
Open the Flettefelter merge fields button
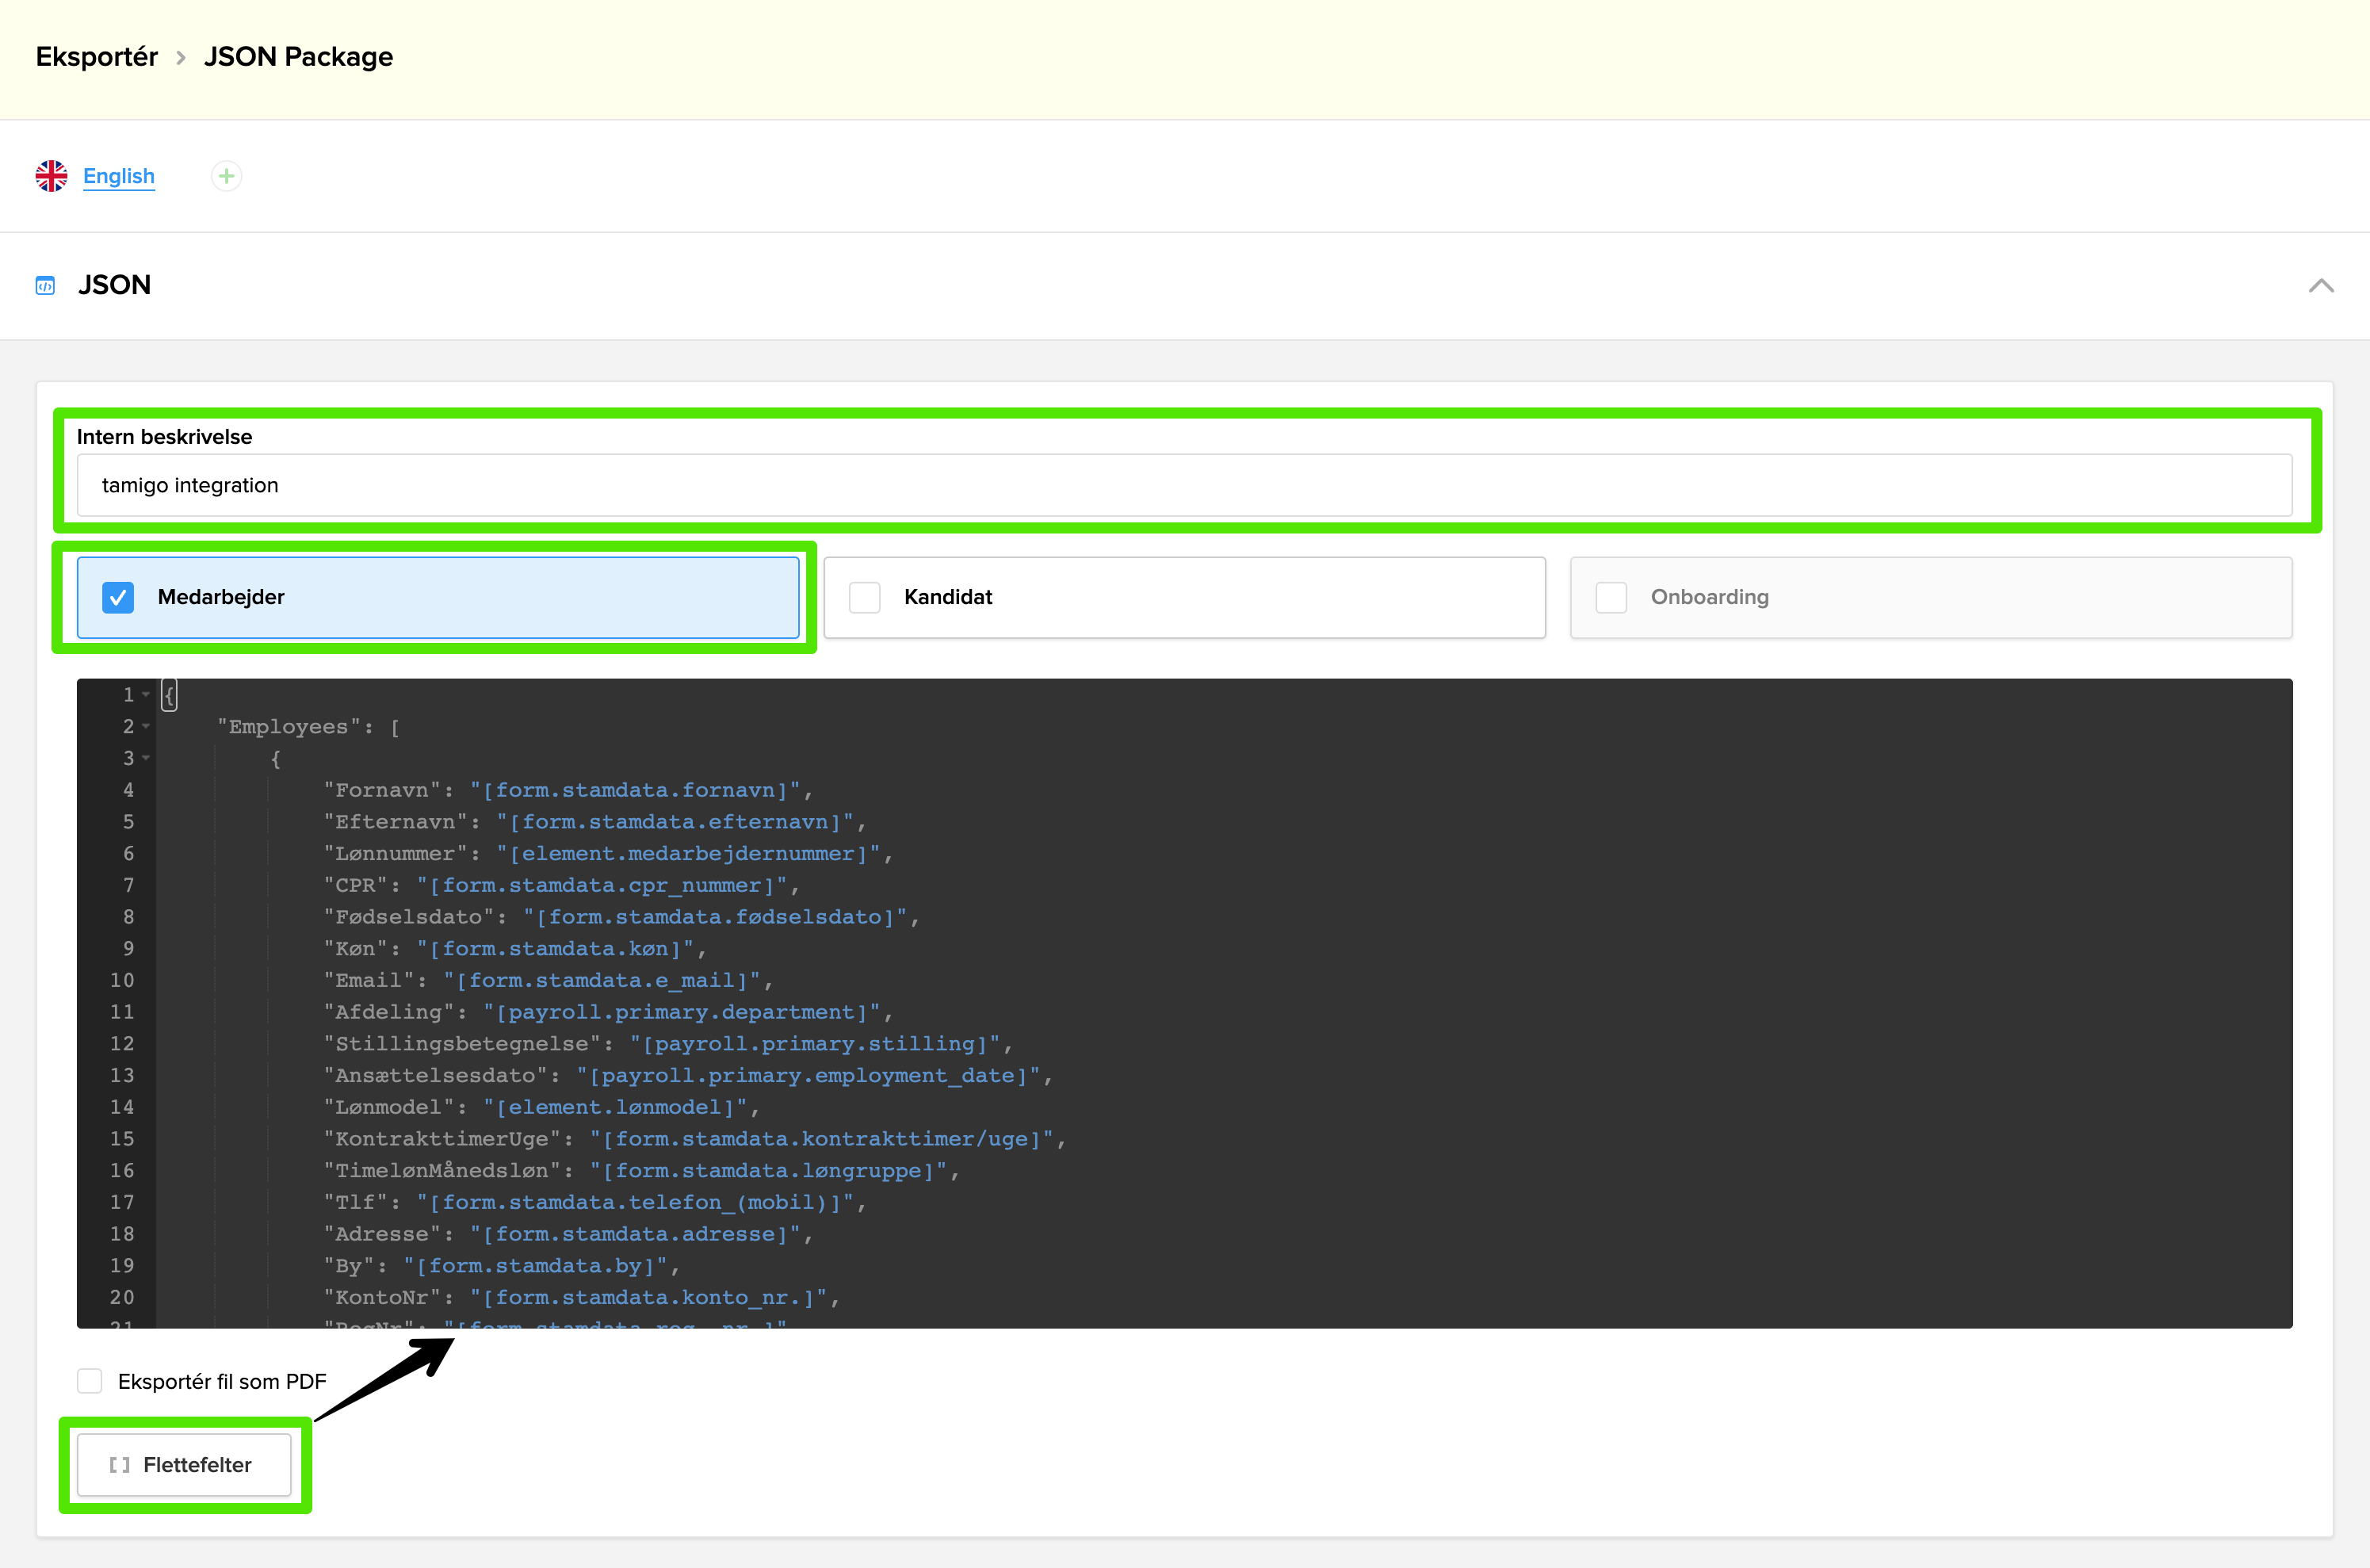coord(184,1465)
